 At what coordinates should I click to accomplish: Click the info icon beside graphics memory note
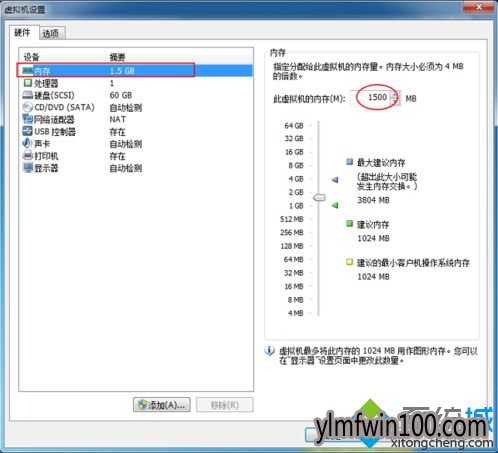tap(269, 351)
